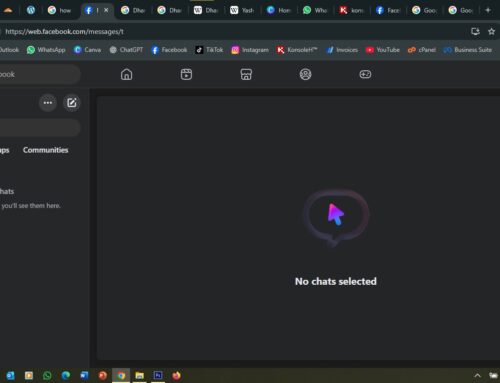
Task: Show hidden system tray icons
Action: [477, 376]
